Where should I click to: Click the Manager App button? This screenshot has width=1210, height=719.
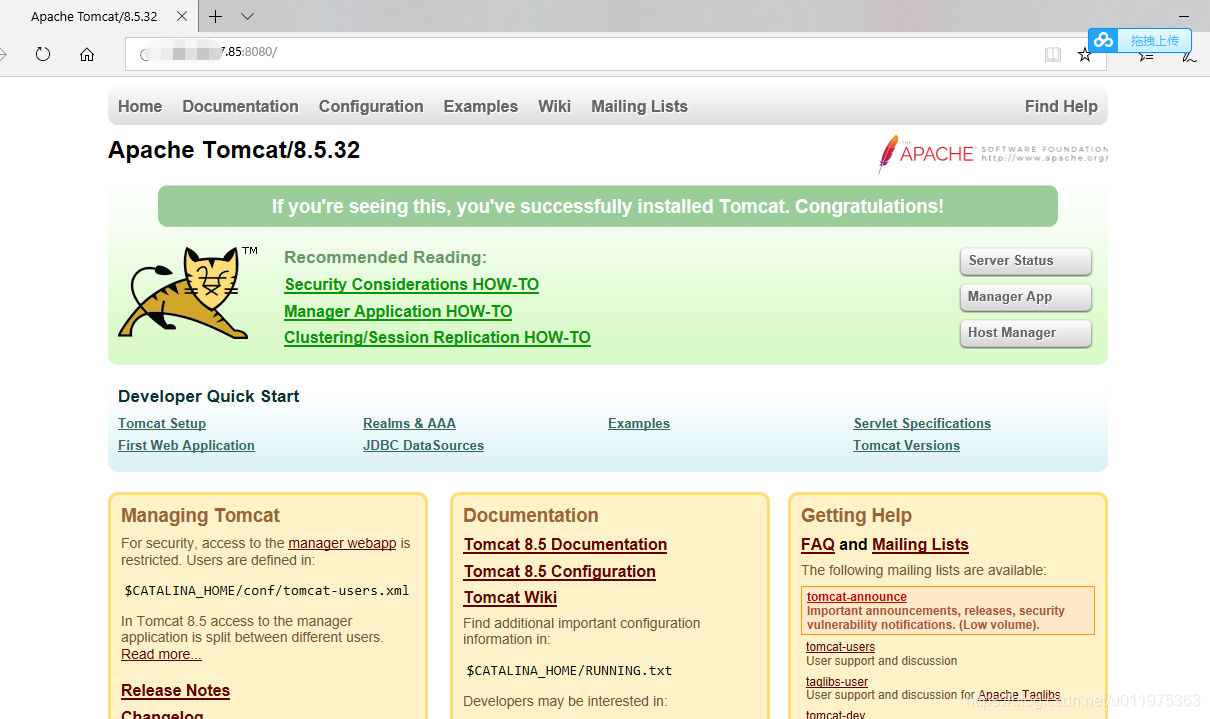[x=1025, y=297]
